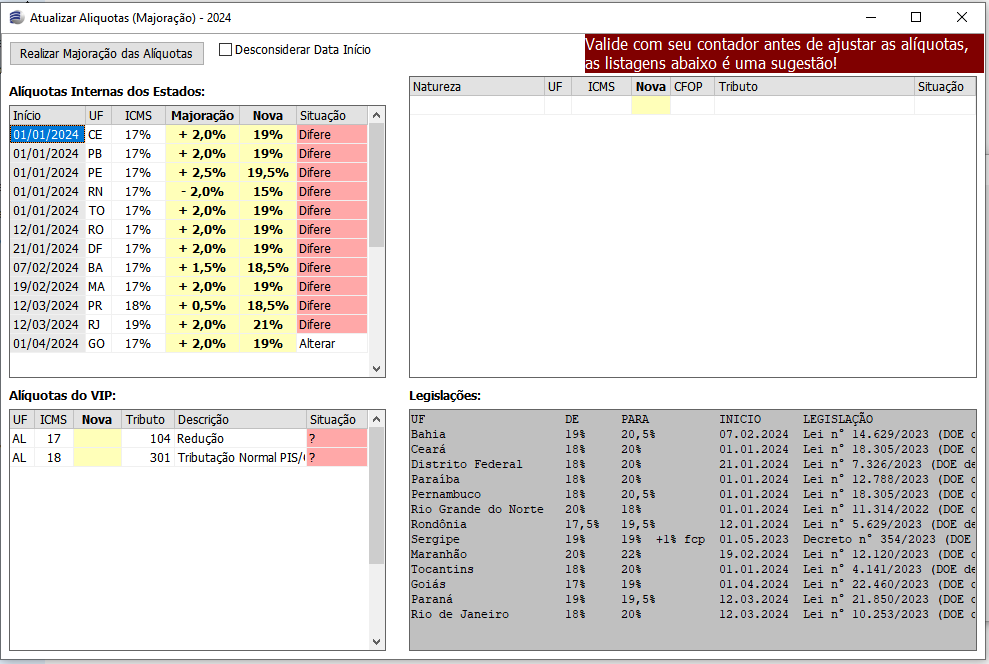Maximize the Atualizar Alíquotas window
Viewport: 989px width, 664px height.
(x=916, y=17)
